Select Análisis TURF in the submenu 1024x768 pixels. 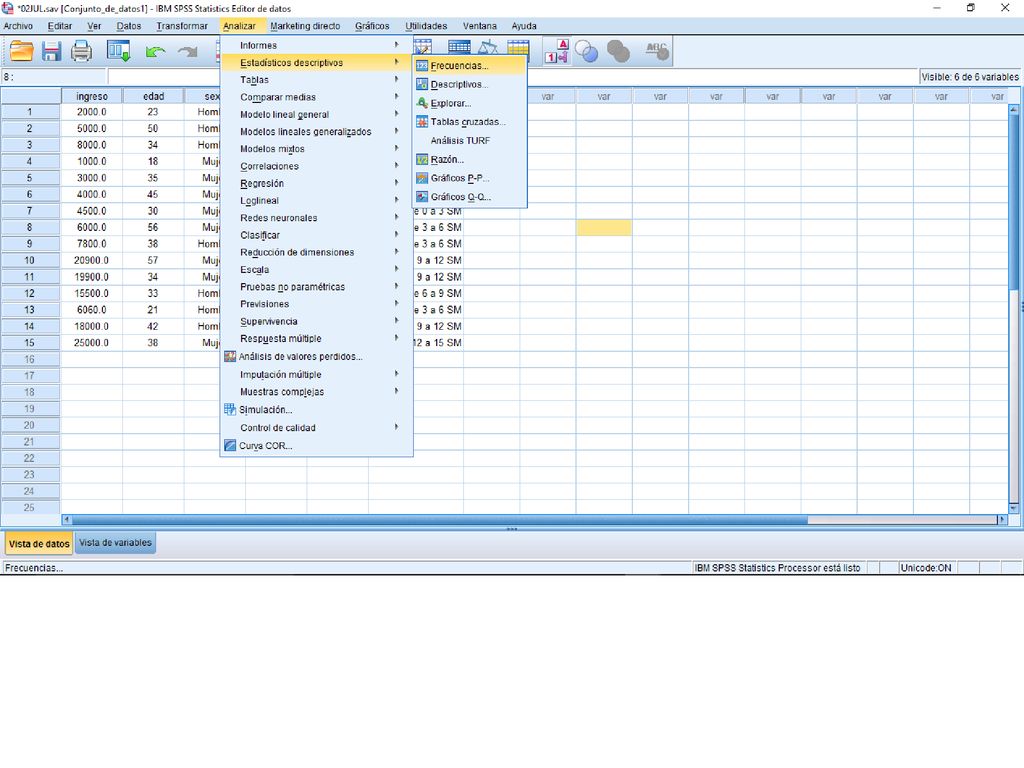[470, 140]
